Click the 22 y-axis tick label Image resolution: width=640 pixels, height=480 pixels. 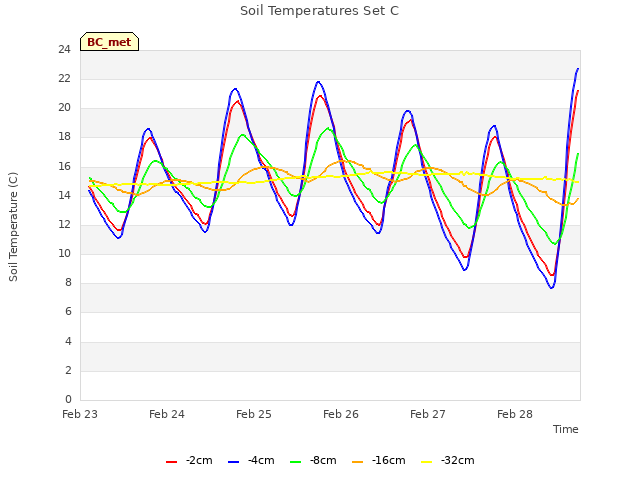(x=64, y=79)
